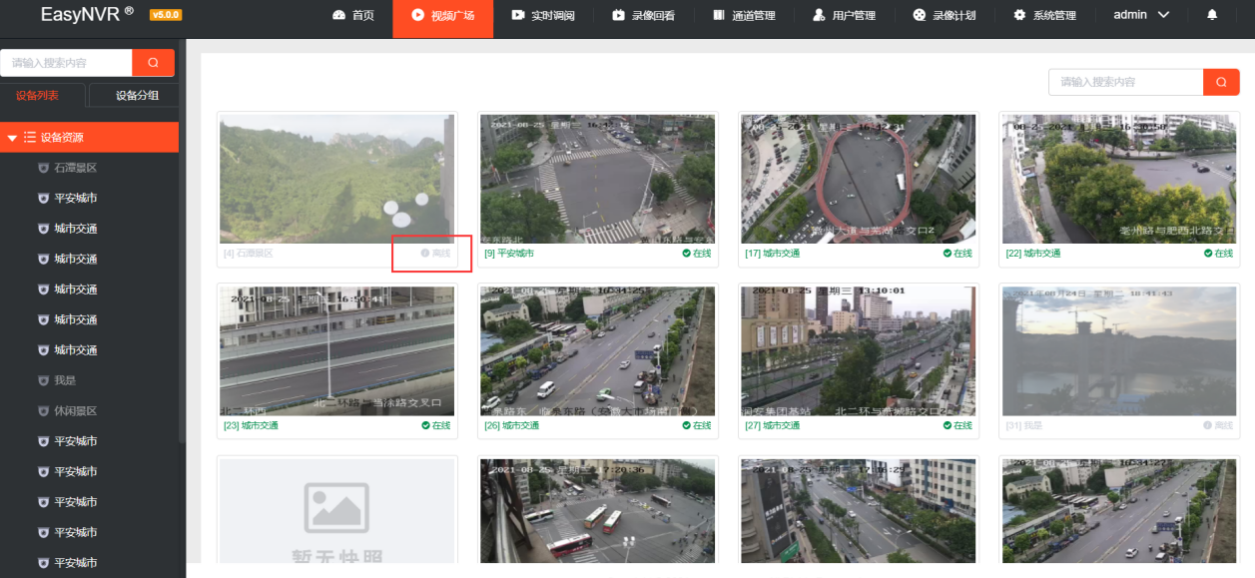This screenshot has height=578, width=1255.
Task: Open 系统管理 system settings
Action: [1044, 15]
